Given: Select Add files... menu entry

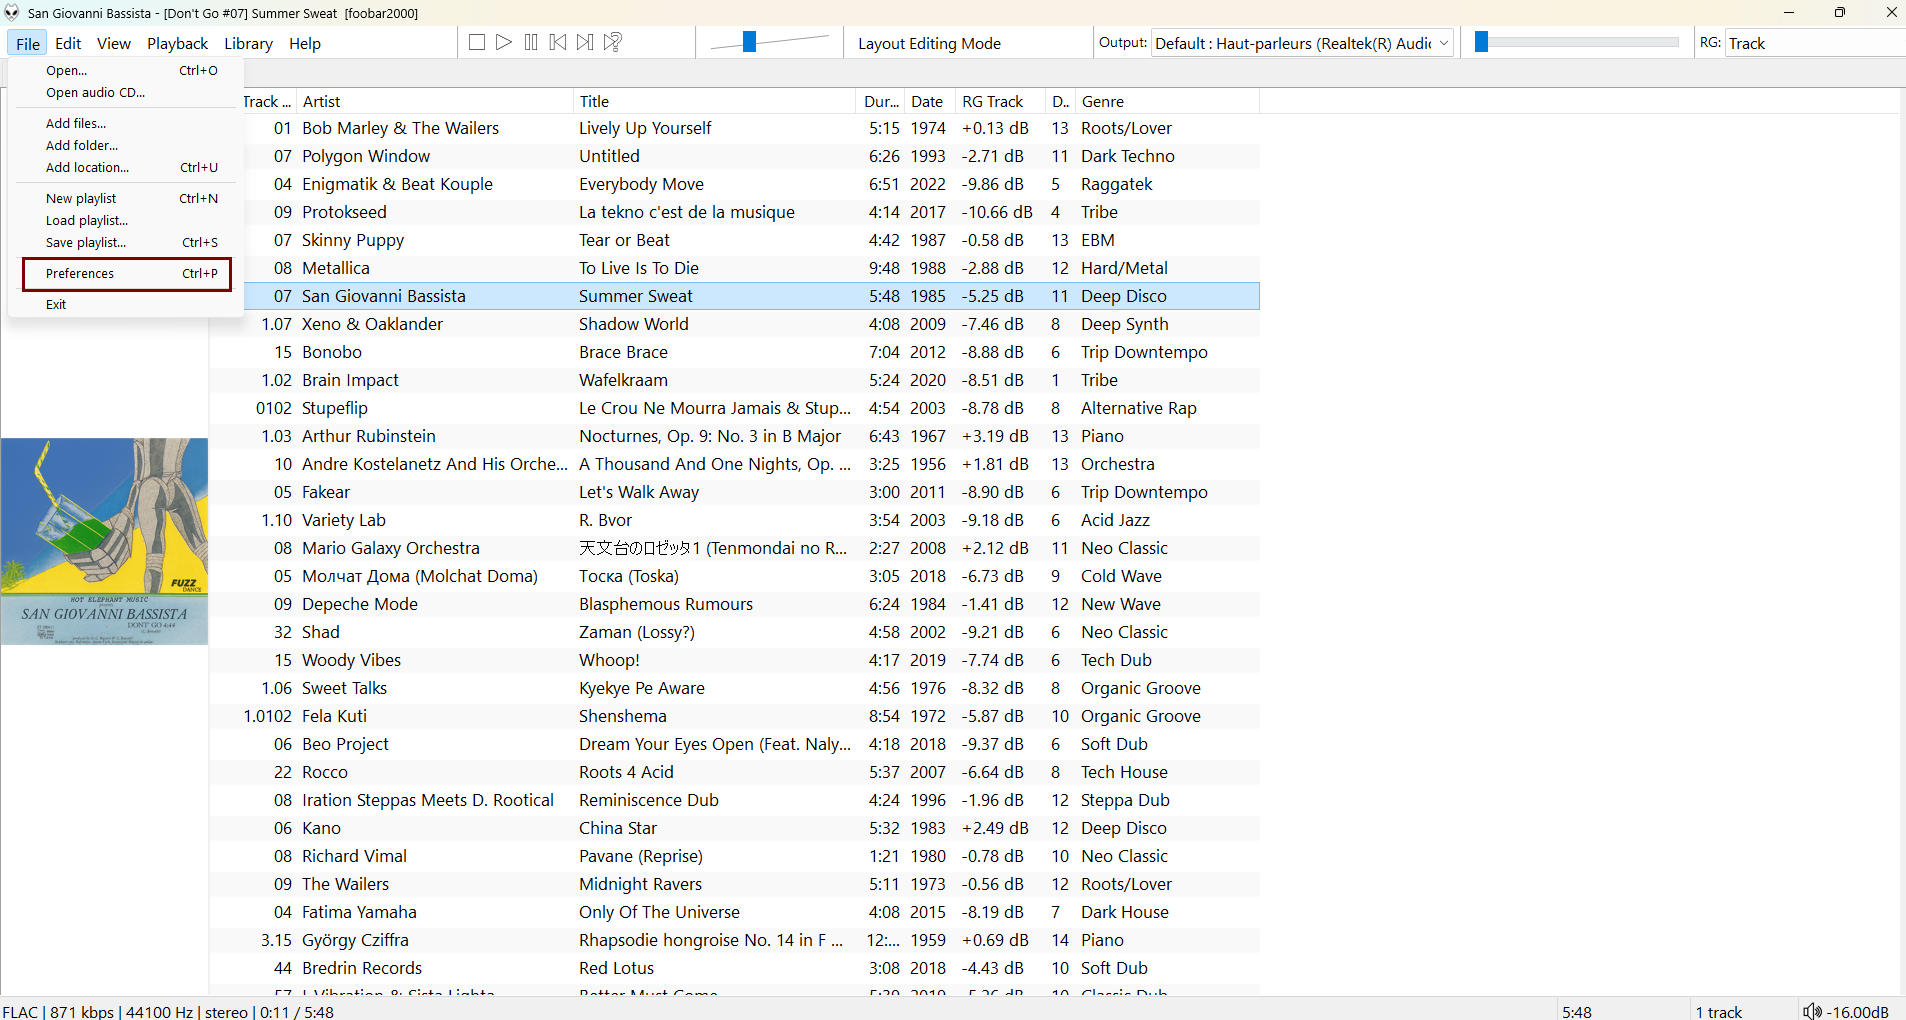Looking at the screenshot, I should pos(126,123).
